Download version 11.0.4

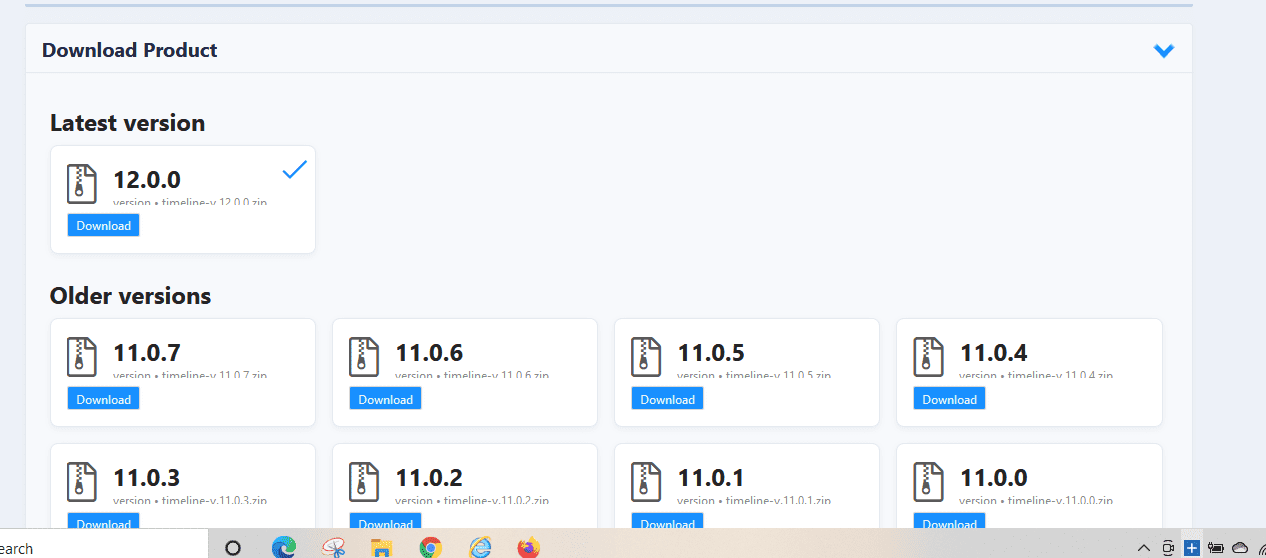click(950, 399)
